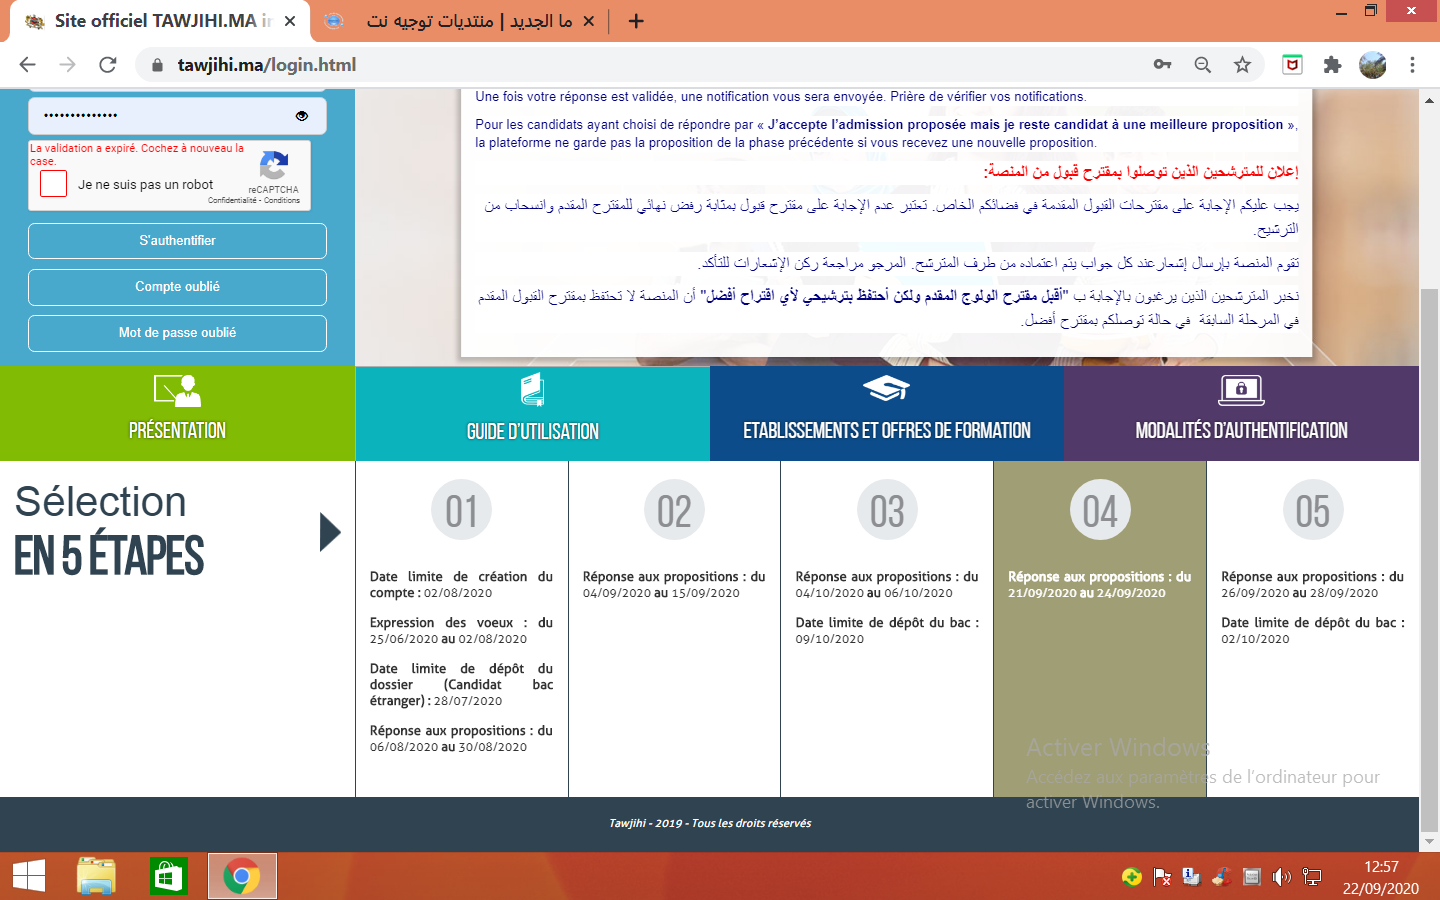Select step 04 circle in the timeline

pos(1100,510)
